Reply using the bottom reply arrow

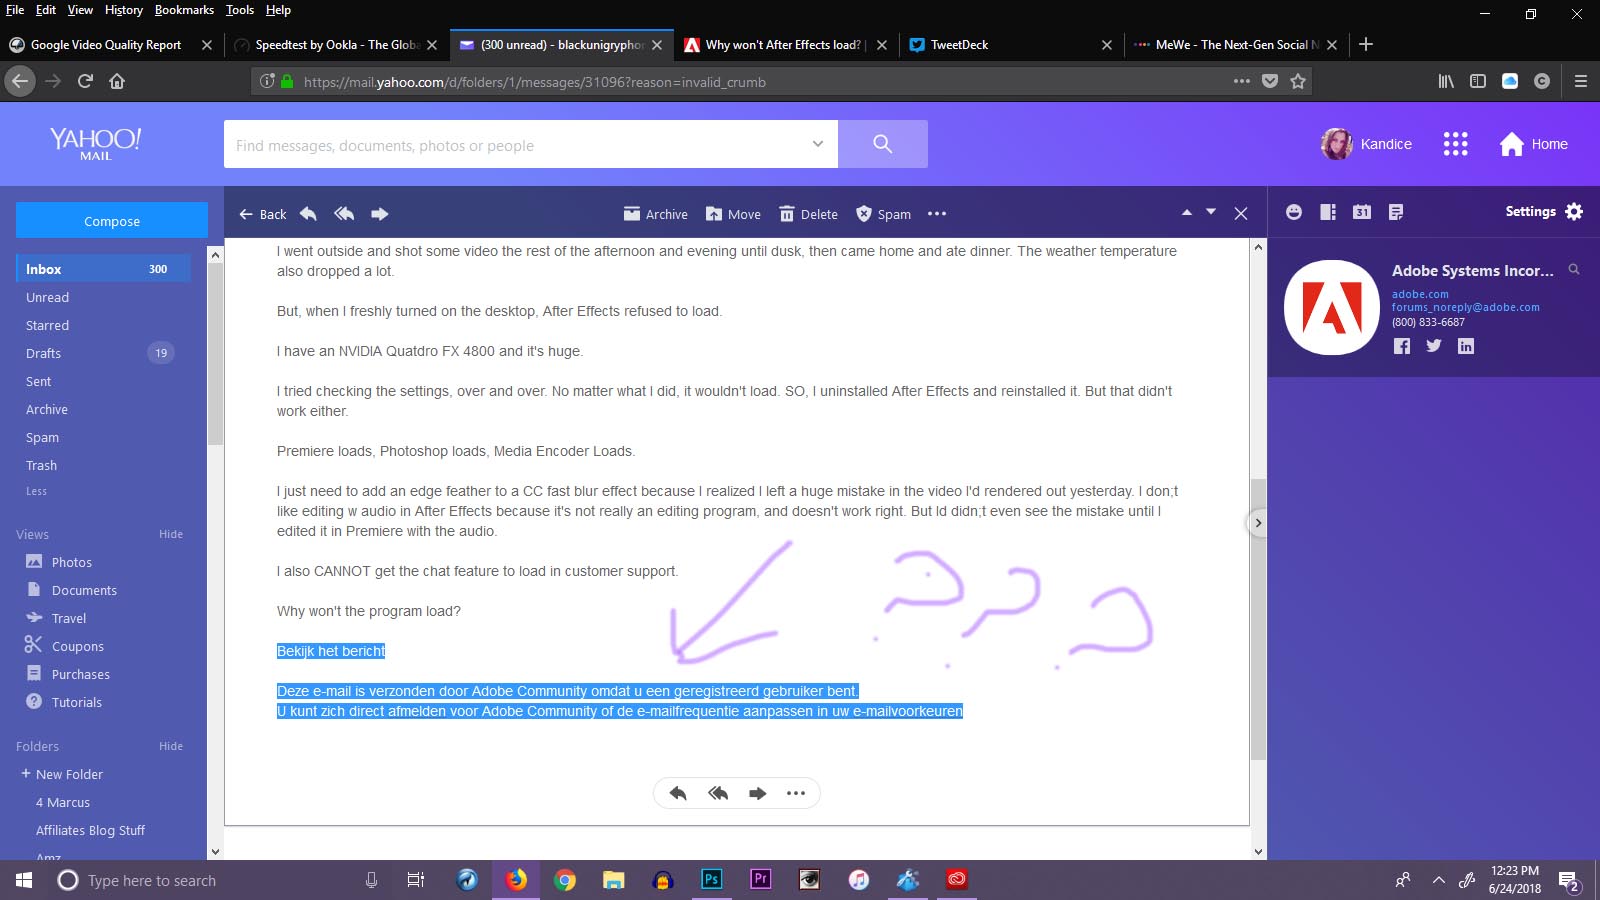pos(678,793)
